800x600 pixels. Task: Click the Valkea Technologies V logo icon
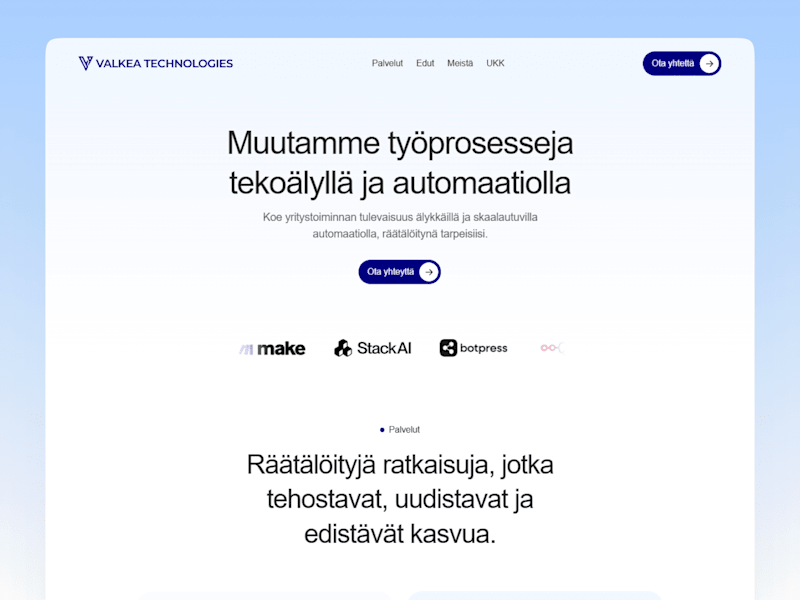tap(86, 63)
